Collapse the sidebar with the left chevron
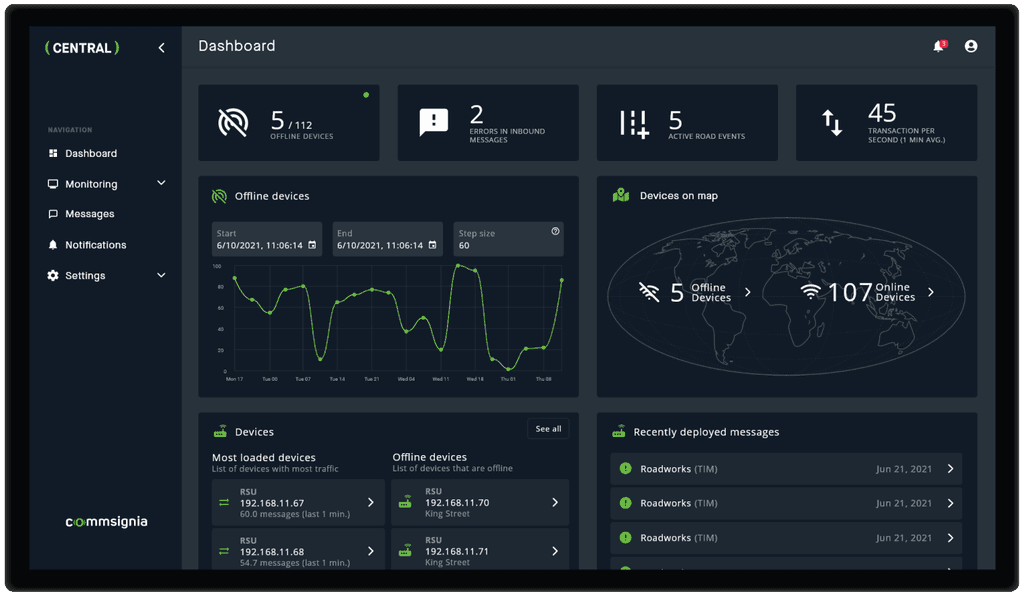Image resolution: width=1024 pixels, height=596 pixels. pyautogui.click(x=162, y=48)
